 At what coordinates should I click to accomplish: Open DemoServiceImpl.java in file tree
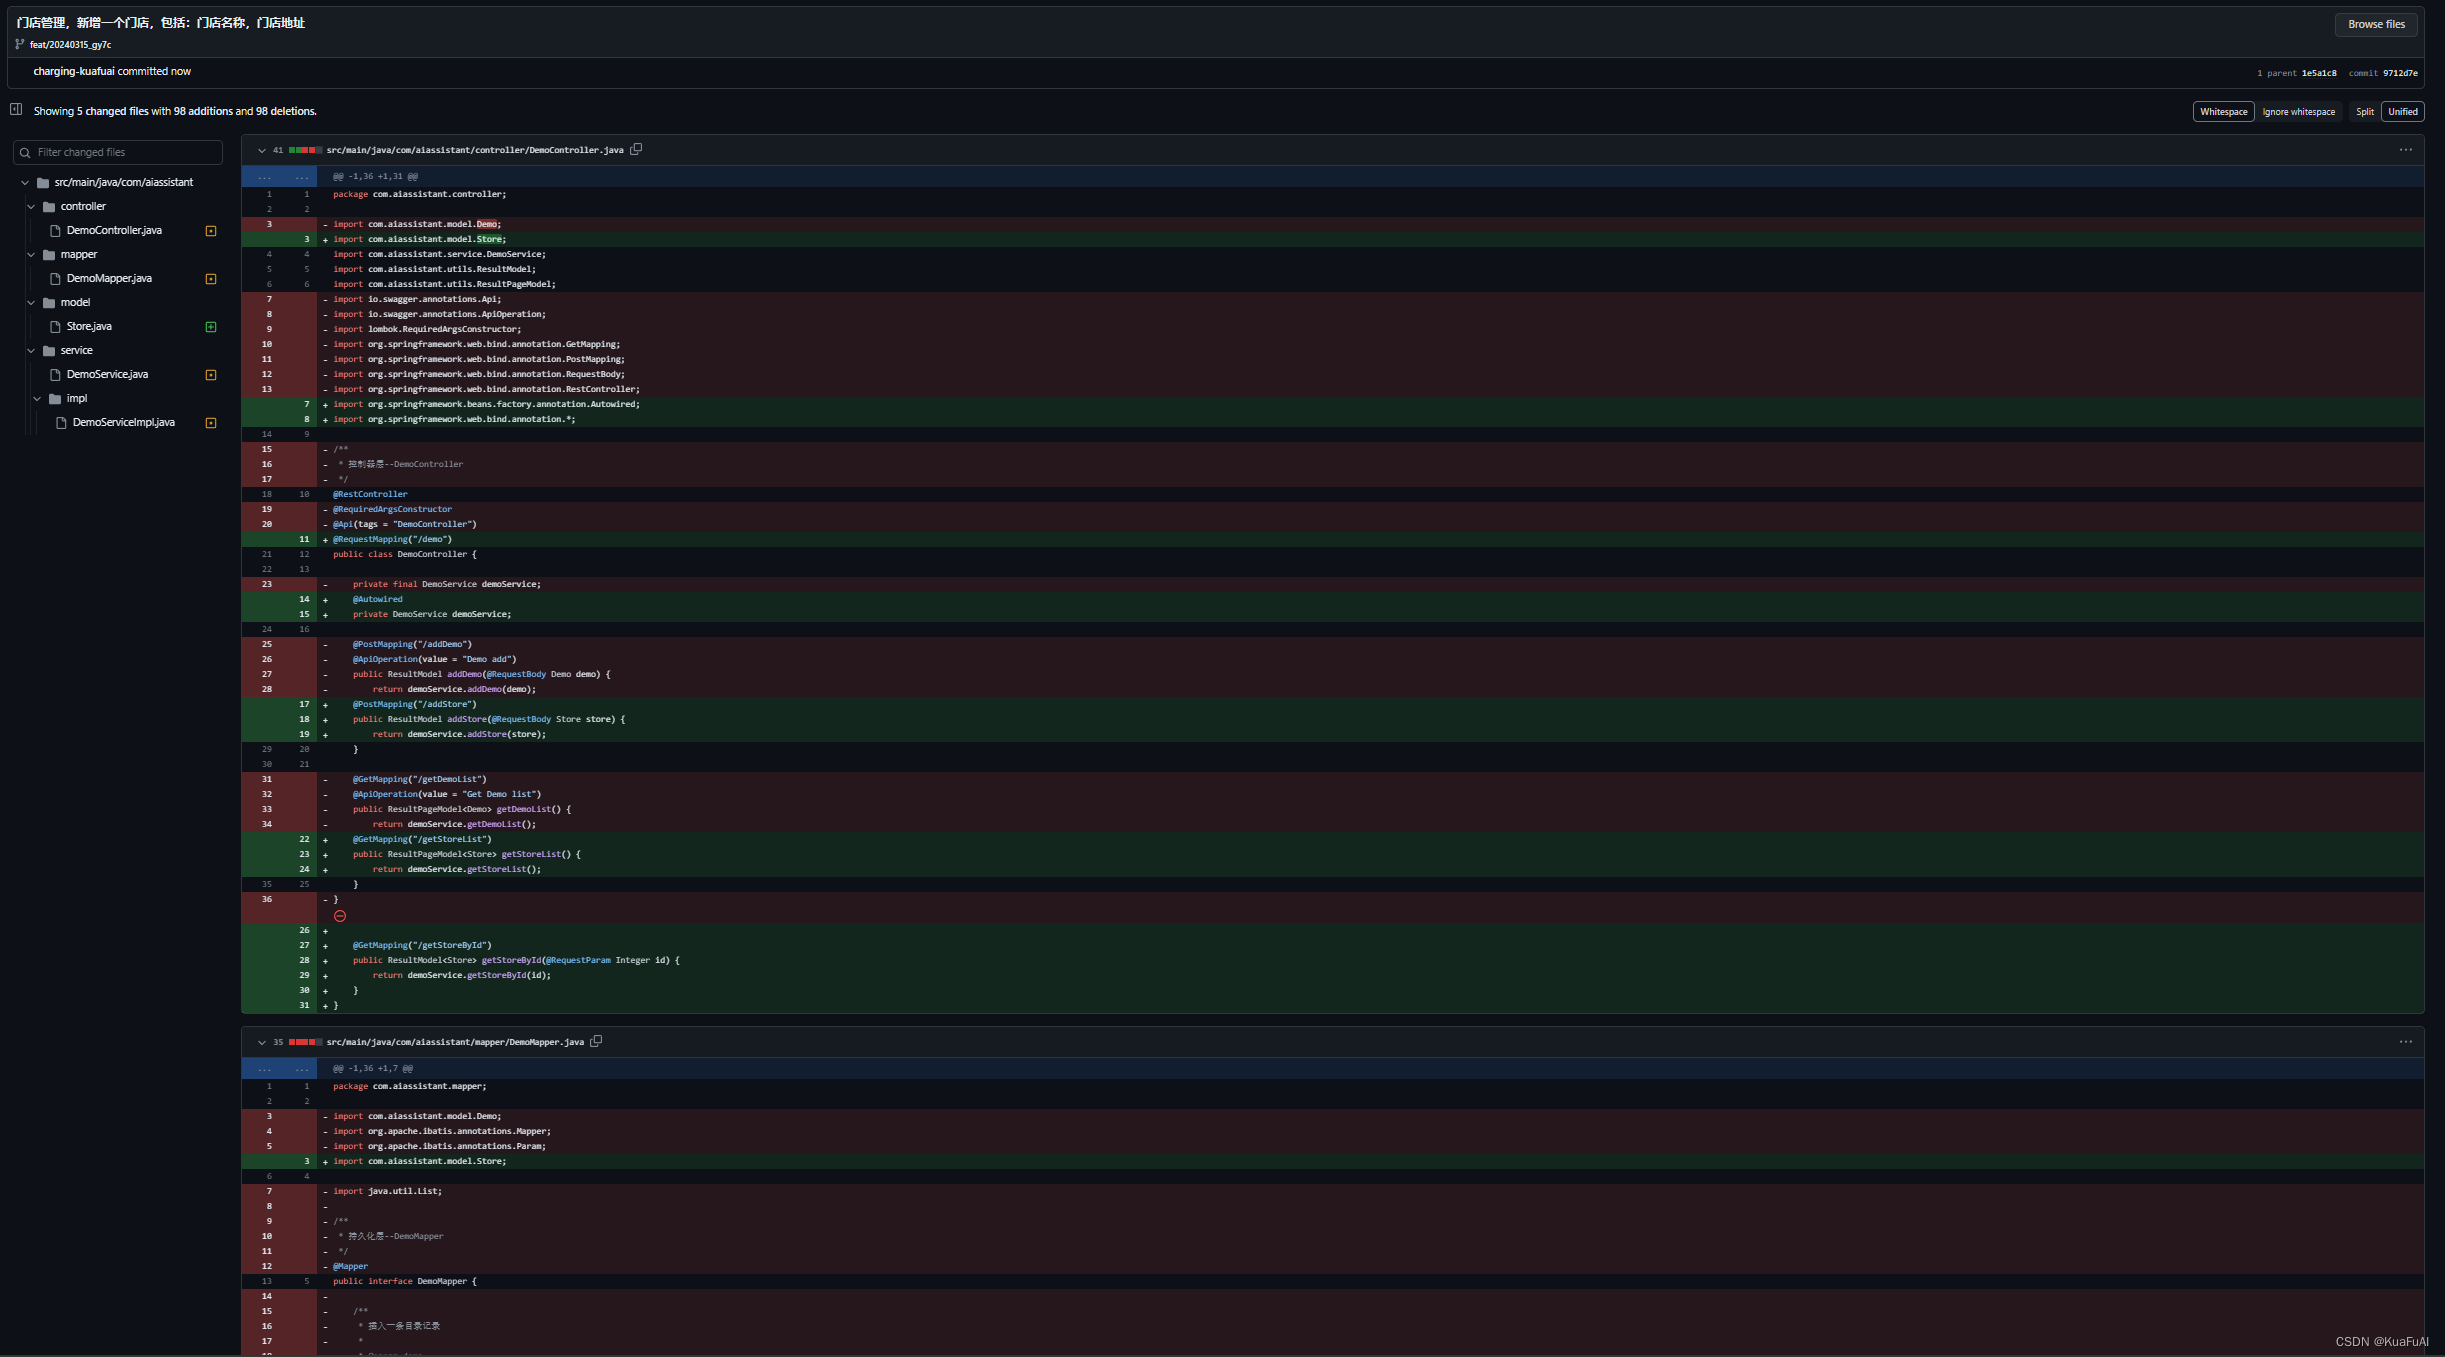(123, 422)
